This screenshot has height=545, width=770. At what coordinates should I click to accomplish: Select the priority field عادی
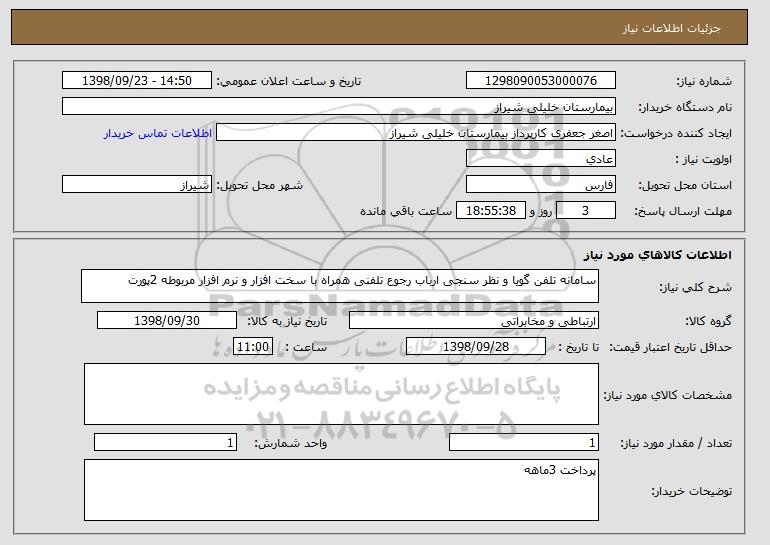click(x=541, y=159)
